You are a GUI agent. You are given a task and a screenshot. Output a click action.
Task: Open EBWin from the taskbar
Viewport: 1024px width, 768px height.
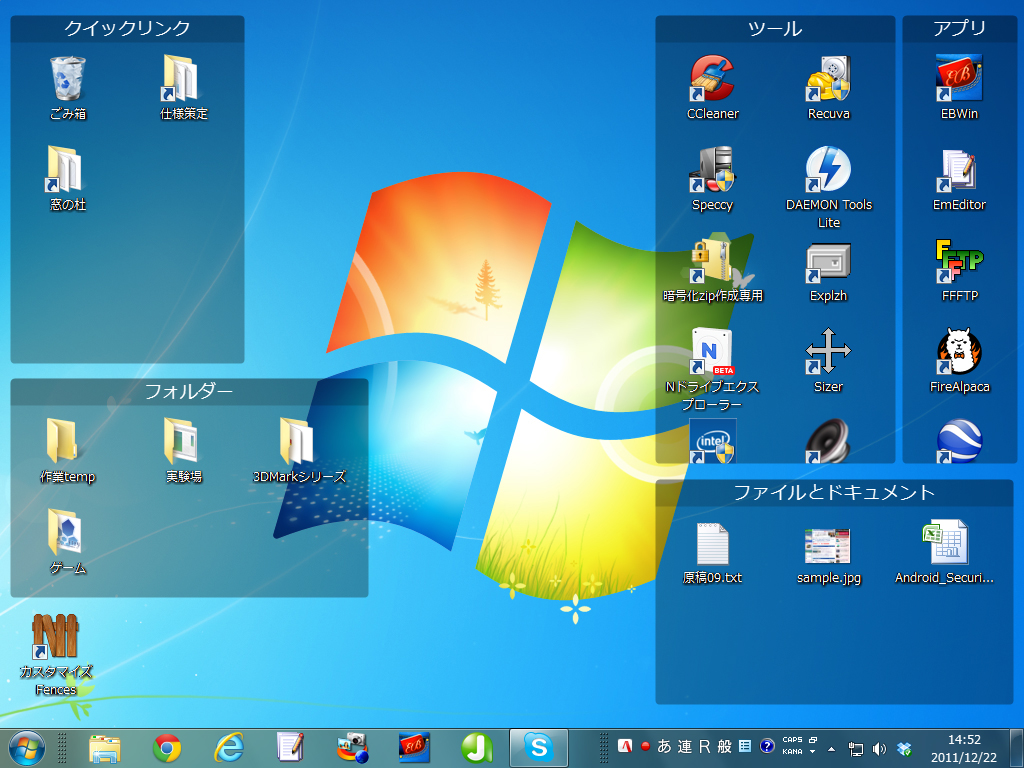414,748
